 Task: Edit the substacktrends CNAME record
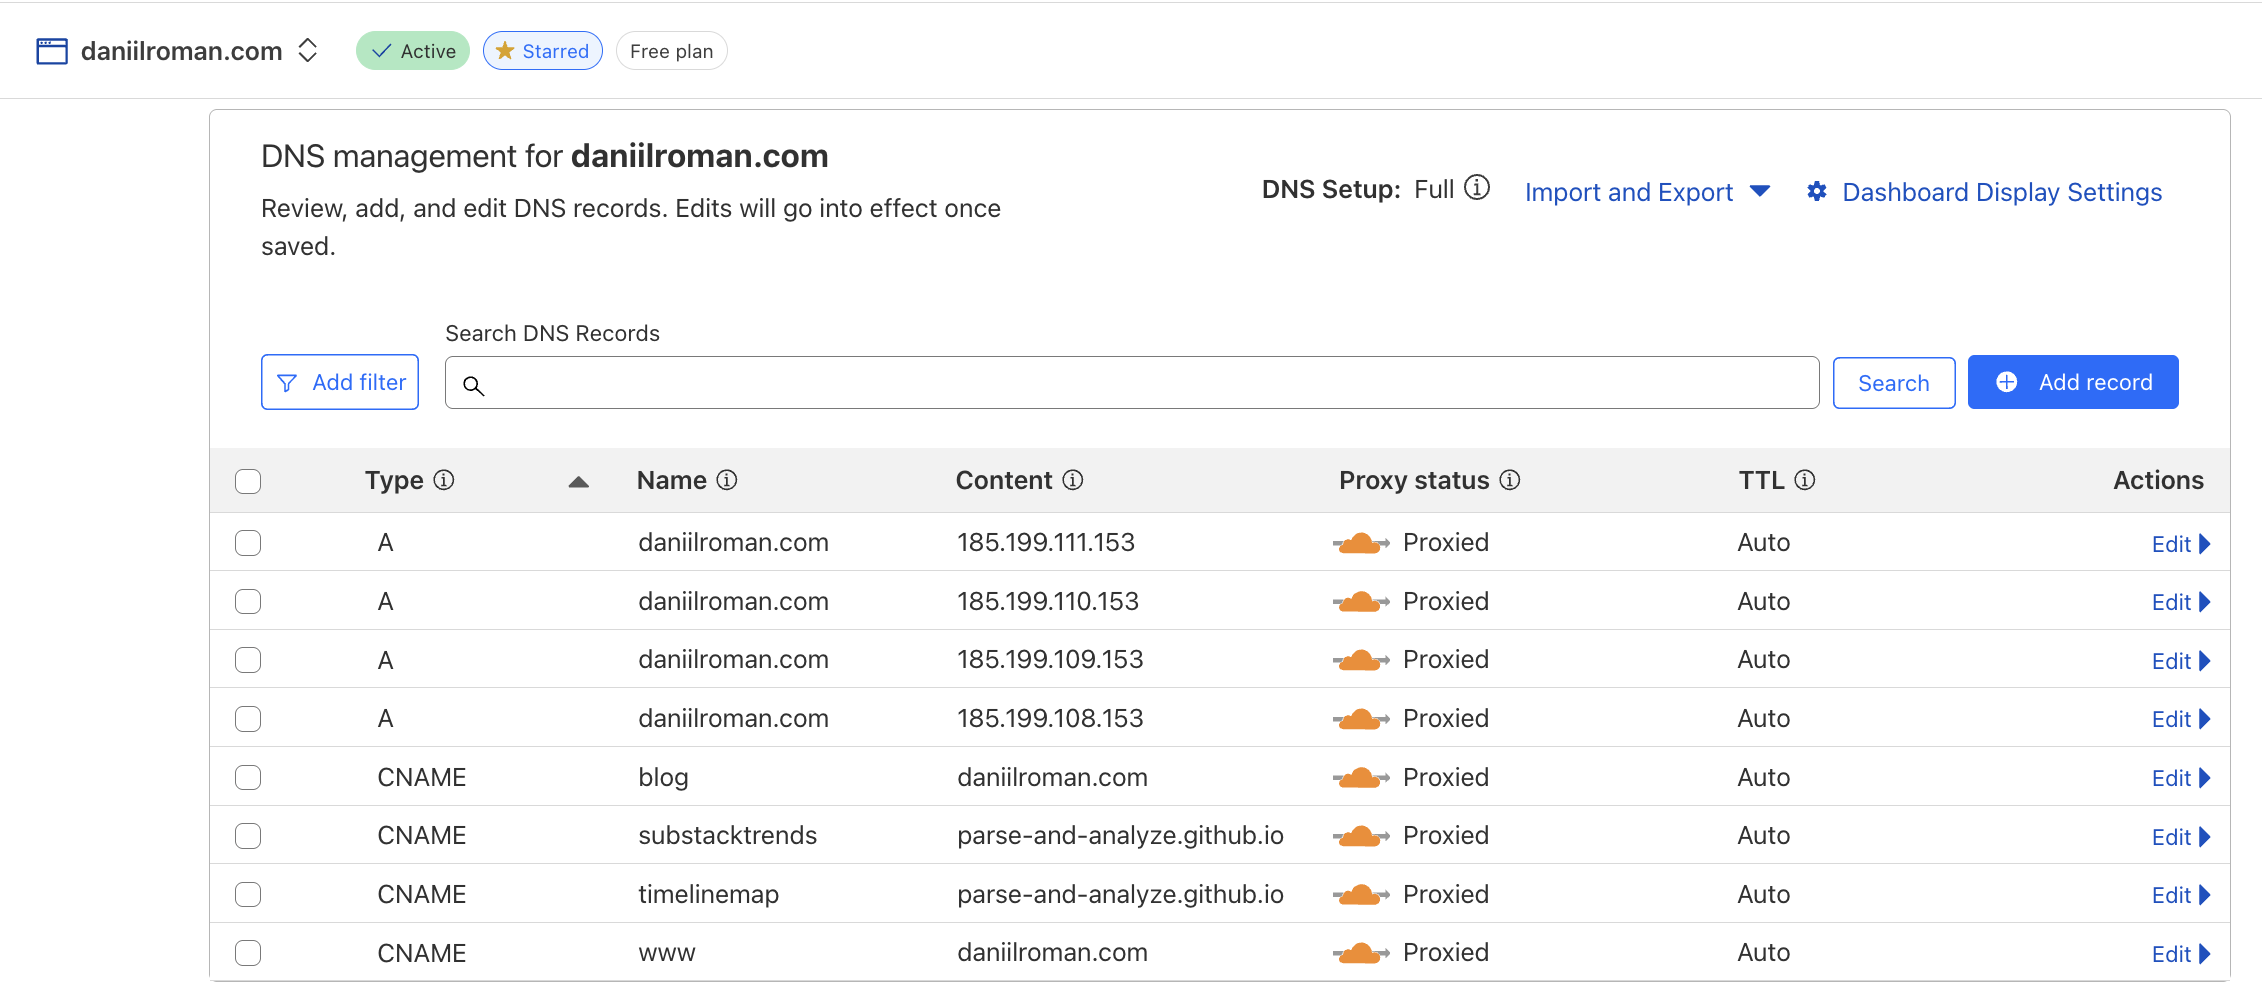coord(2181,837)
